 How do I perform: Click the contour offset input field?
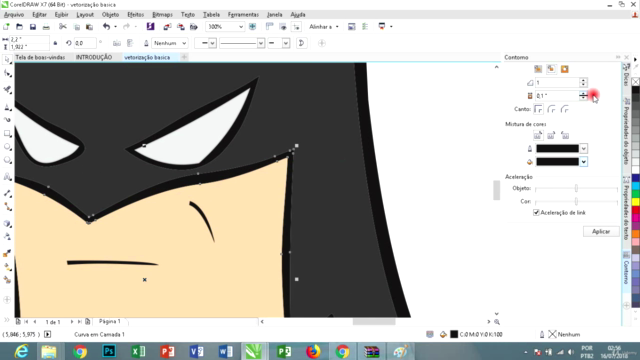[557, 96]
